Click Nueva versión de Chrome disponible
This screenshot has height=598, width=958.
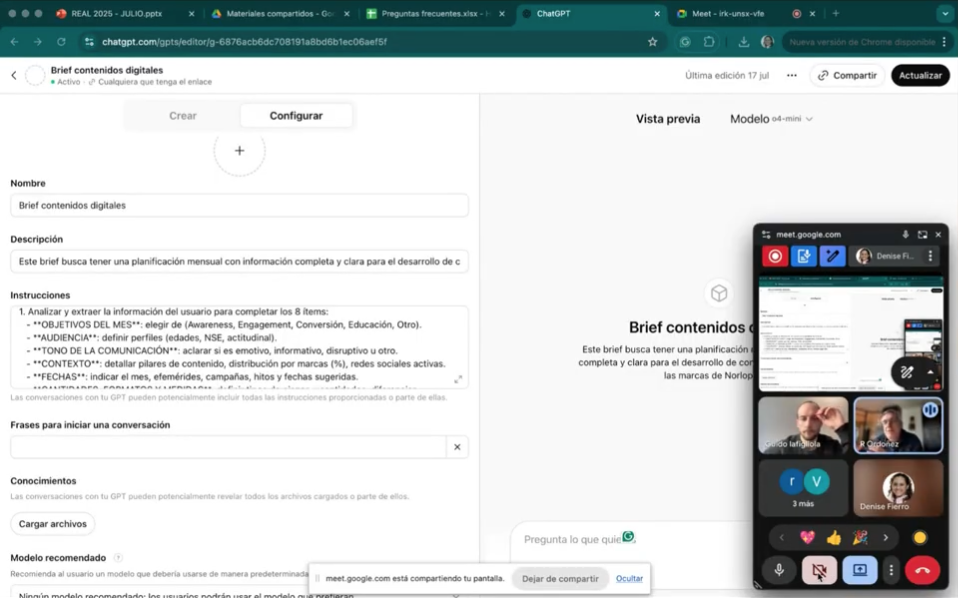862,42
